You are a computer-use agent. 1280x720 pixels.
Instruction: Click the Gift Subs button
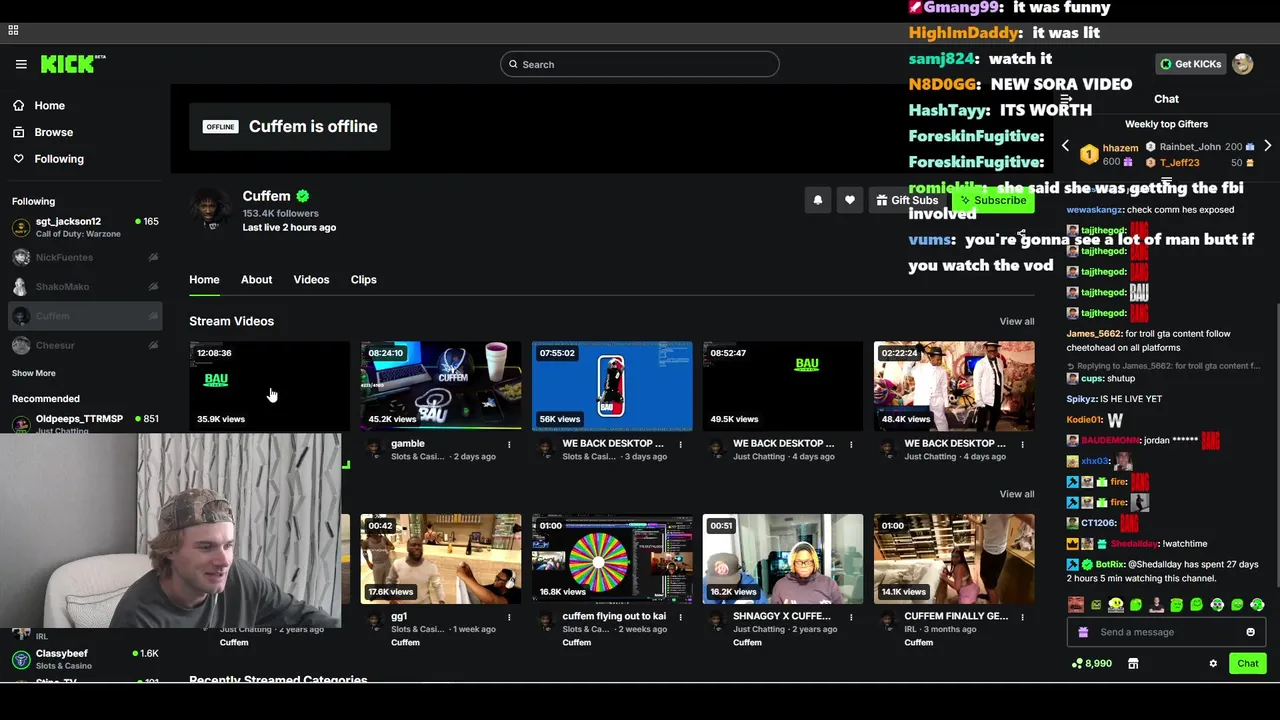[x=907, y=200]
